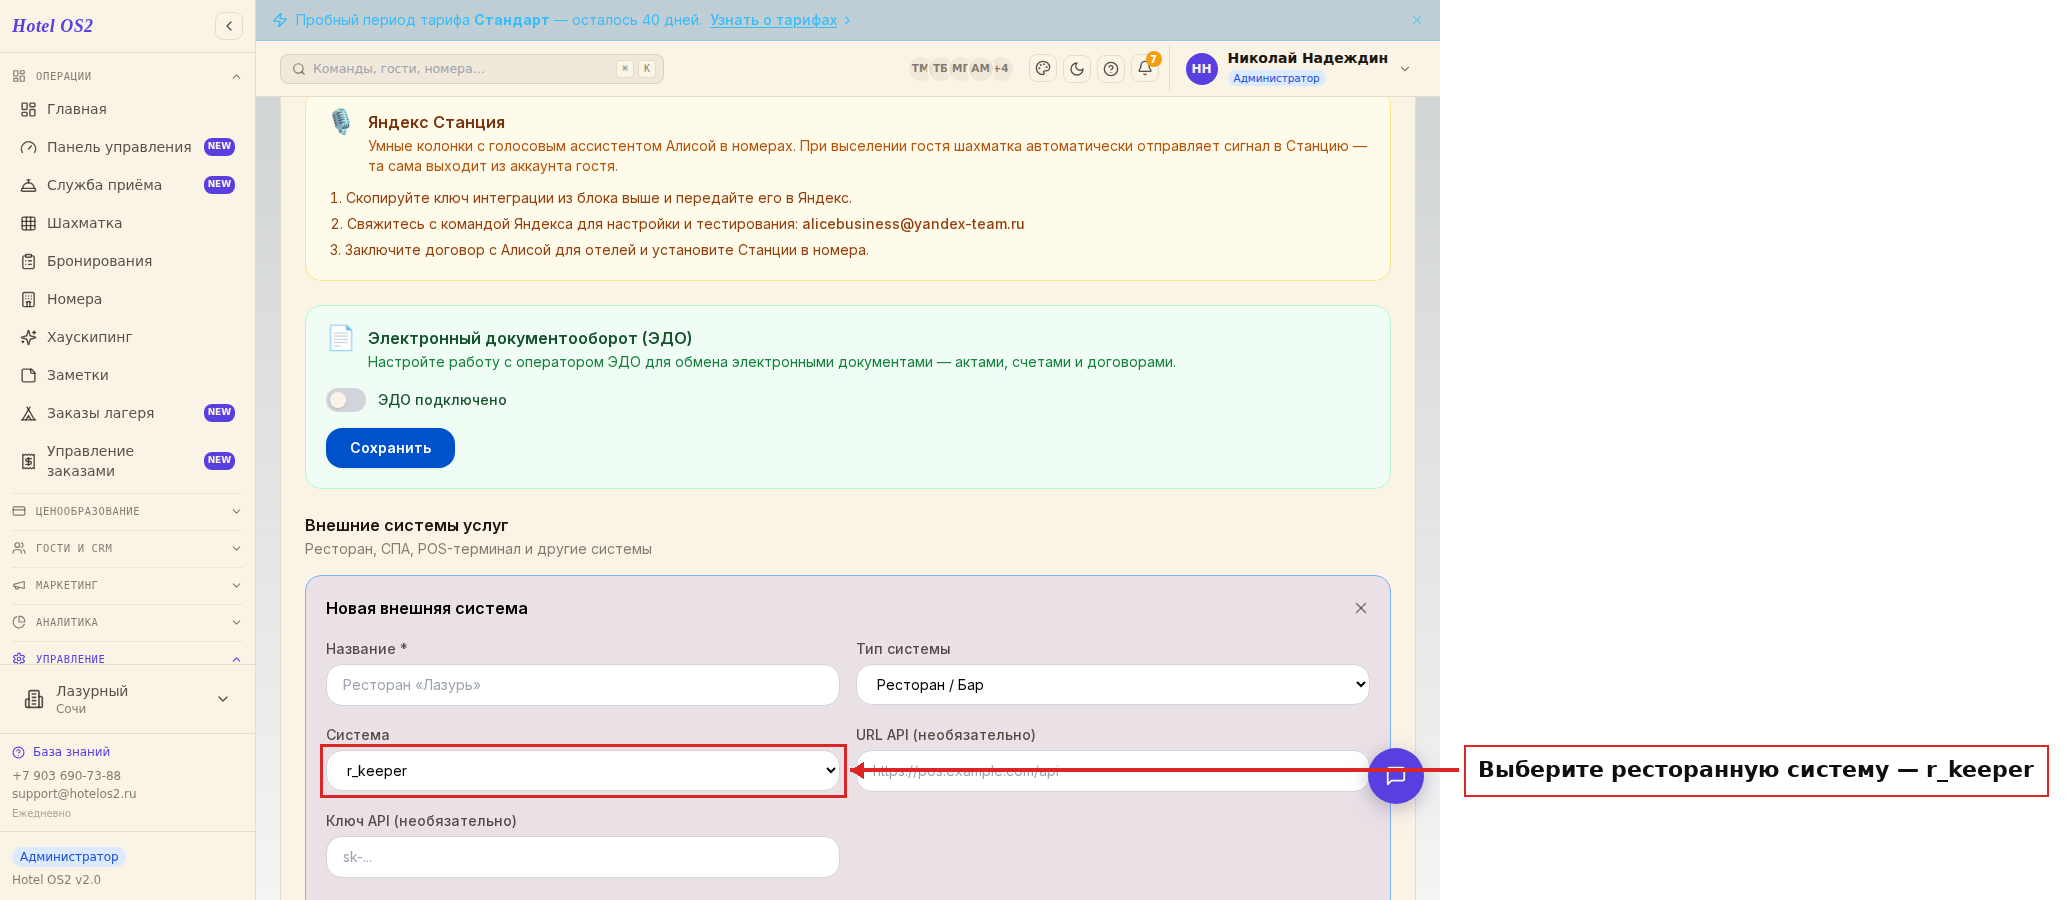Screen dimensions: 2072x900
Task: Click the Служба приёма bell icon
Action: pos(29,185)
